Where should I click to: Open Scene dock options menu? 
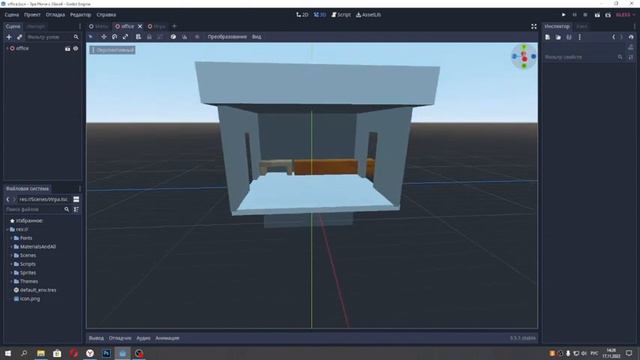point(80,27)
